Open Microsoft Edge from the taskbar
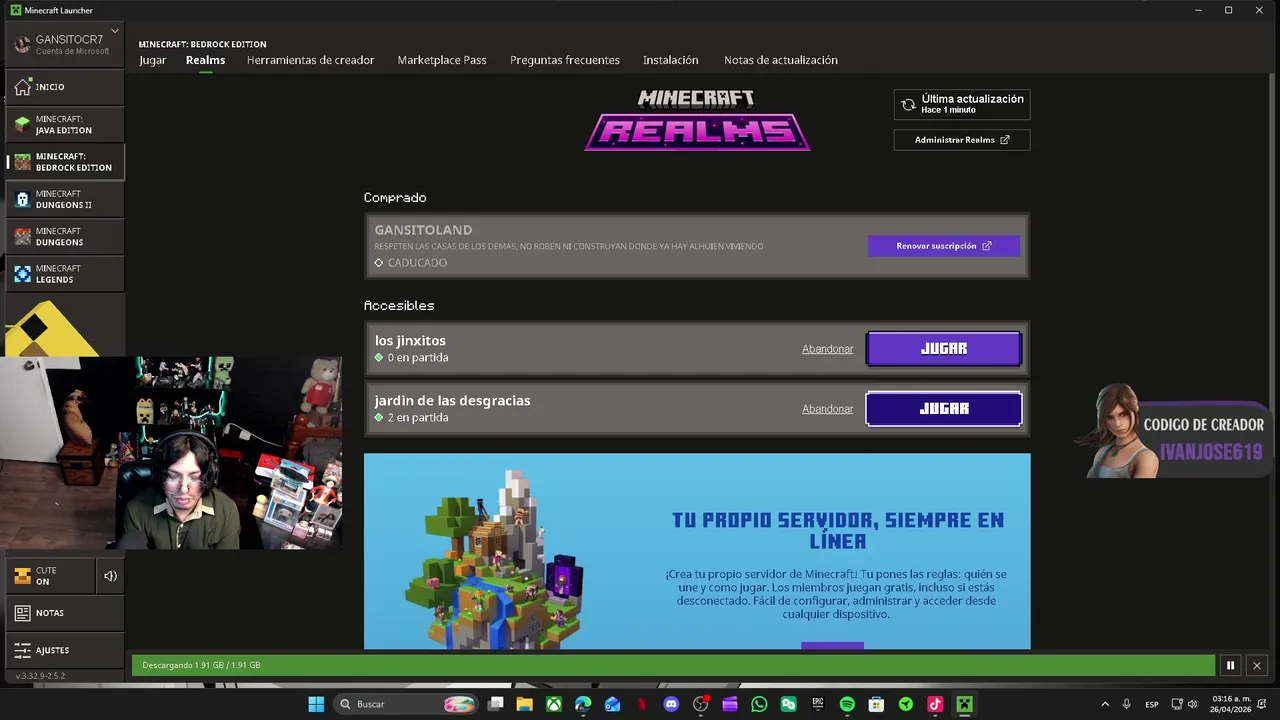The height and width of the screenshot is (720, 1280). point(583,704)
